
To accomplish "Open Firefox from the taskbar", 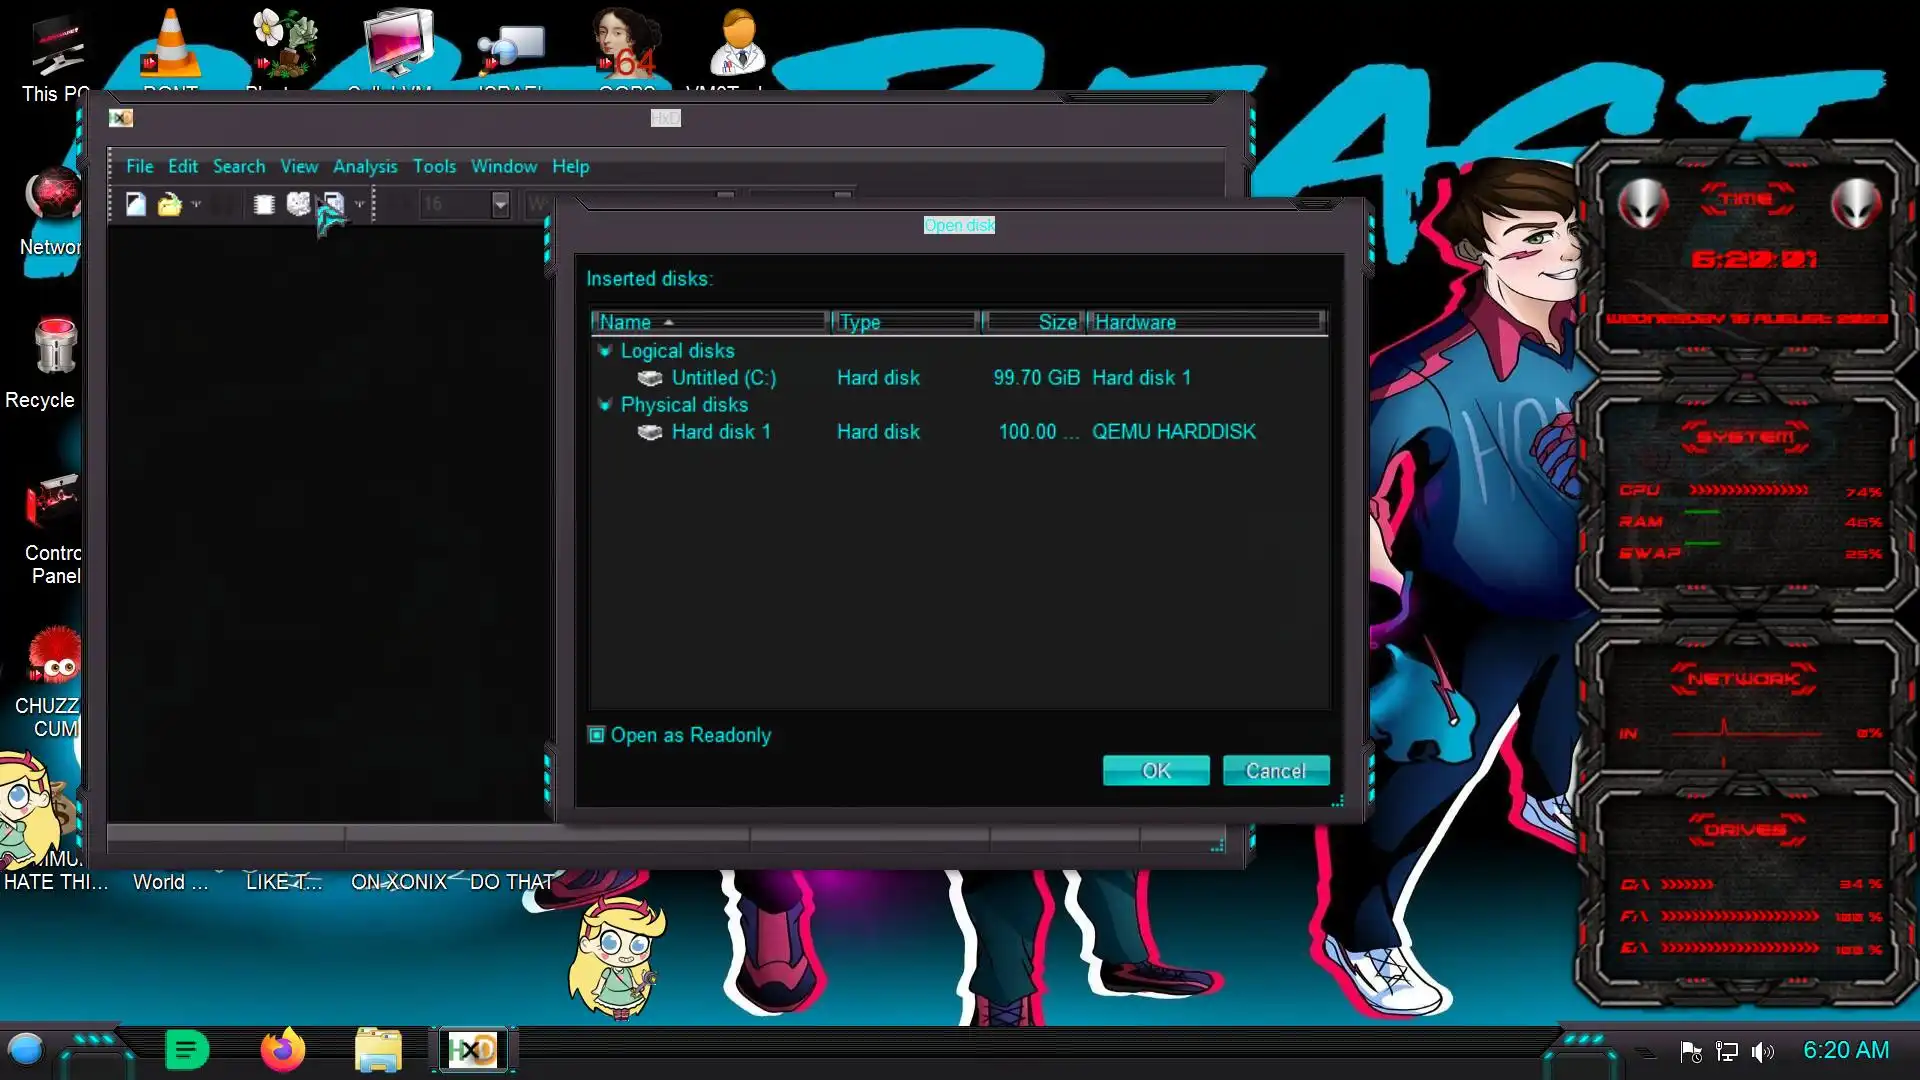I will tap(282, 1050).
